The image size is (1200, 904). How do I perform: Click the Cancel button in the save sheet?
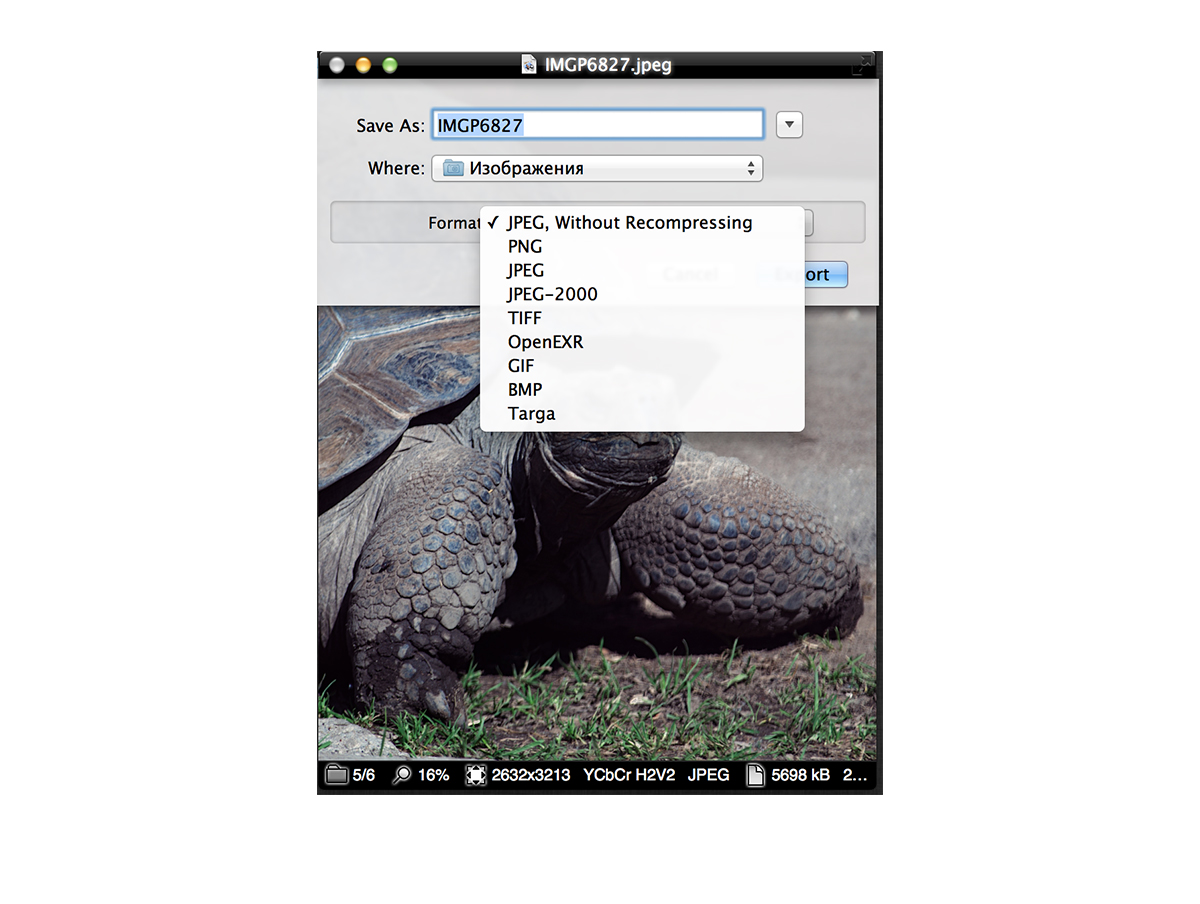tap(690, 274)
